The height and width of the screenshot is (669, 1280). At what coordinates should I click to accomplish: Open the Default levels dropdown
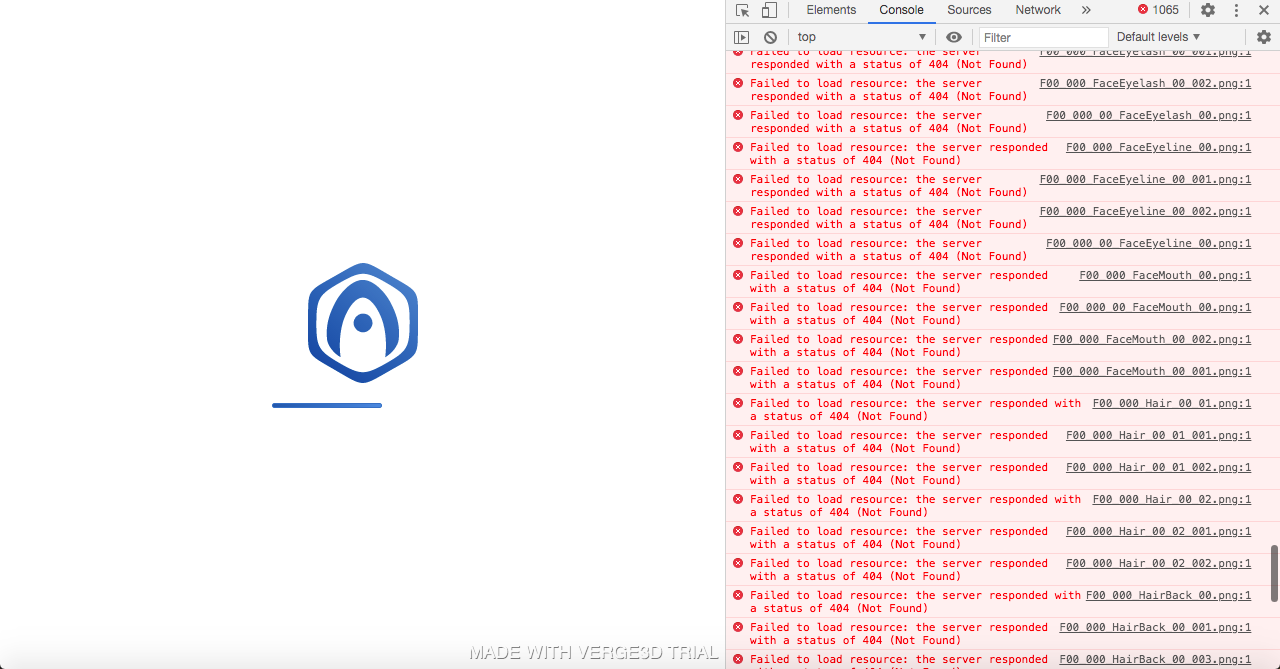point(1158,37)
